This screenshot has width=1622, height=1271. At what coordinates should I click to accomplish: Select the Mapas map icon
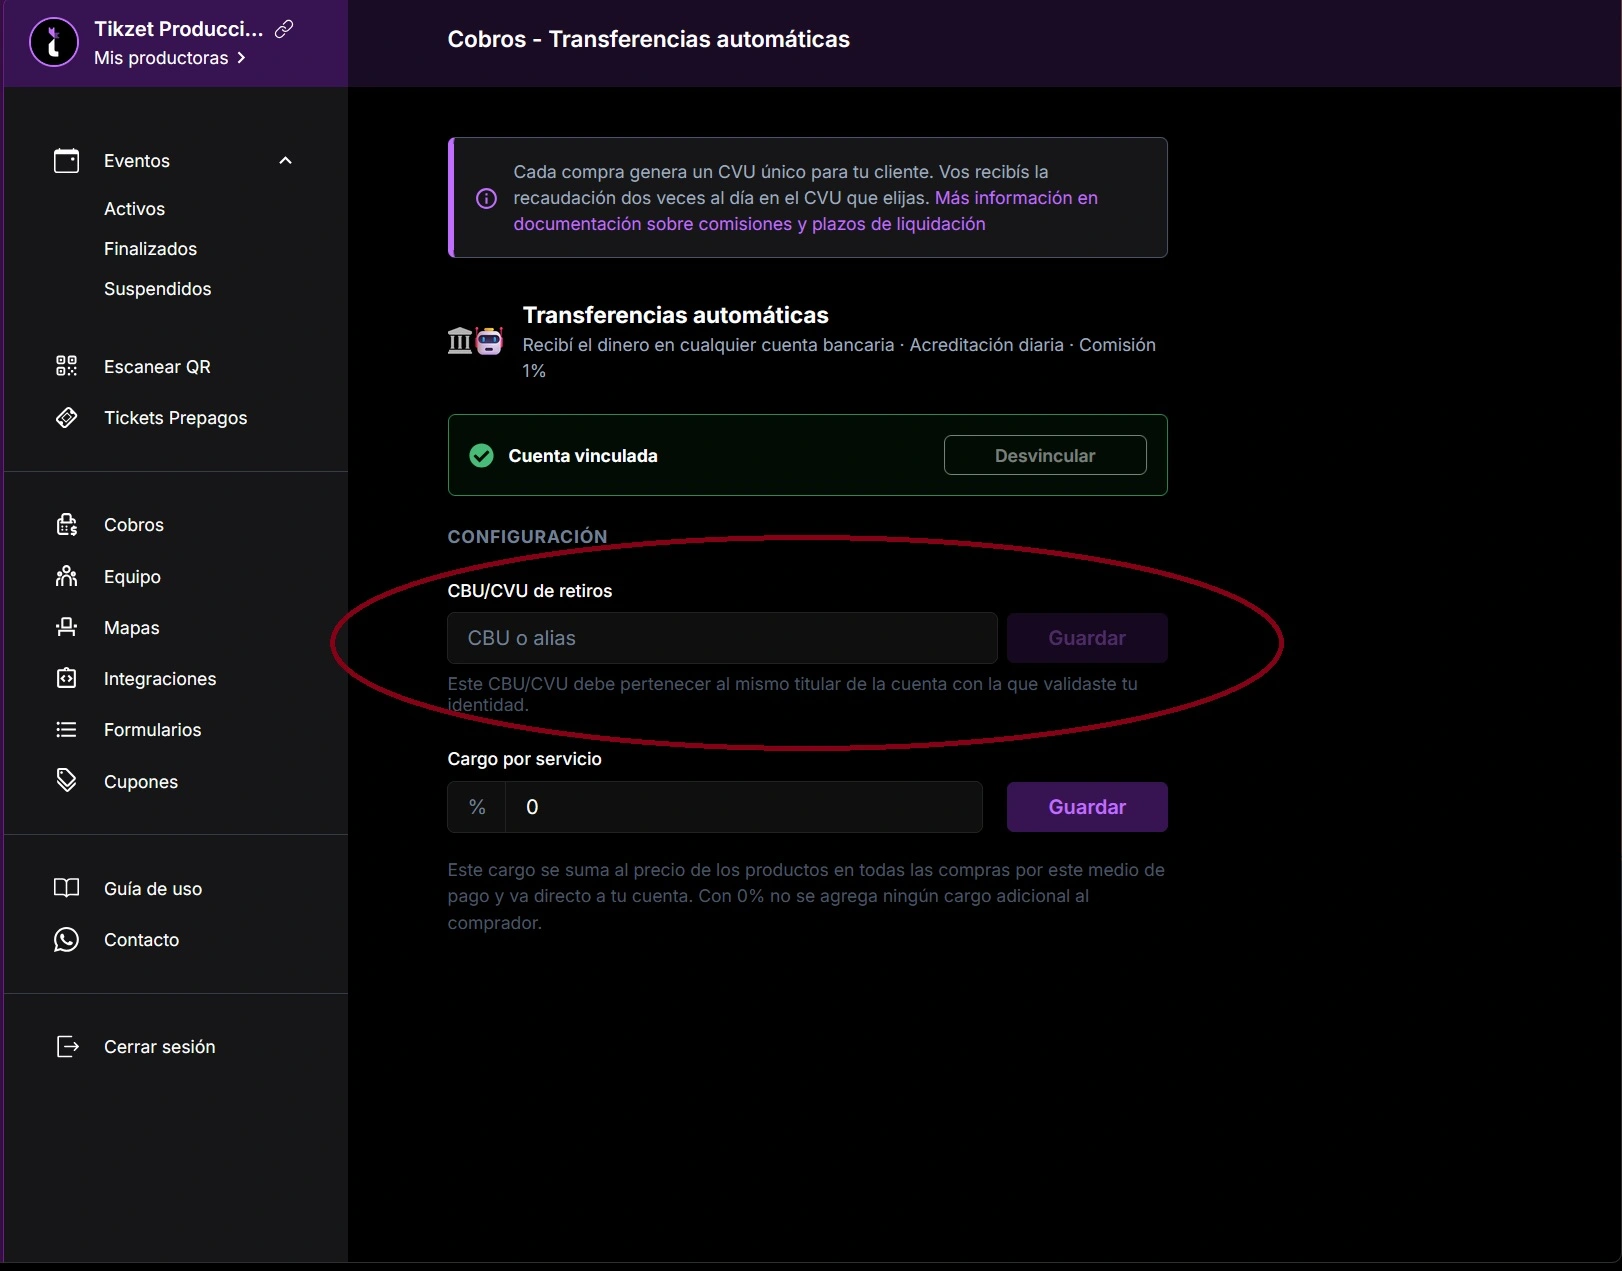click(x=66, y=627)
